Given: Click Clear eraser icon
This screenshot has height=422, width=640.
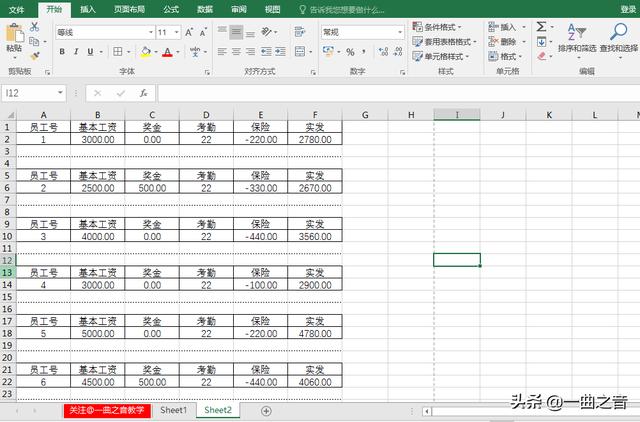Looking at the screenshot, I should pyautogui.click(x=542, y=56).
